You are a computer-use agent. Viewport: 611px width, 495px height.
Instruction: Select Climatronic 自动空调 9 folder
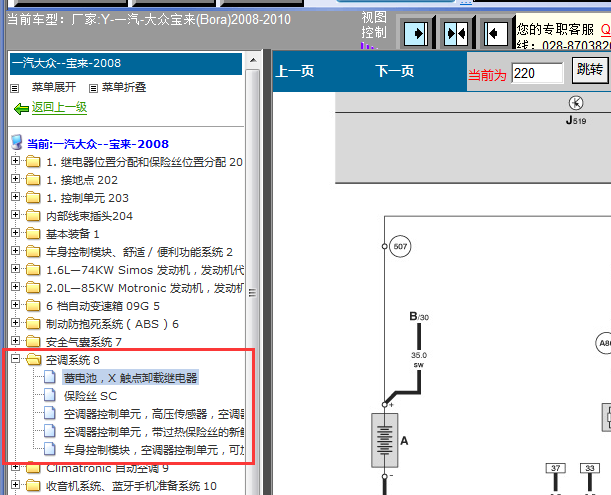pyautogui.click(x=108, y=468)
